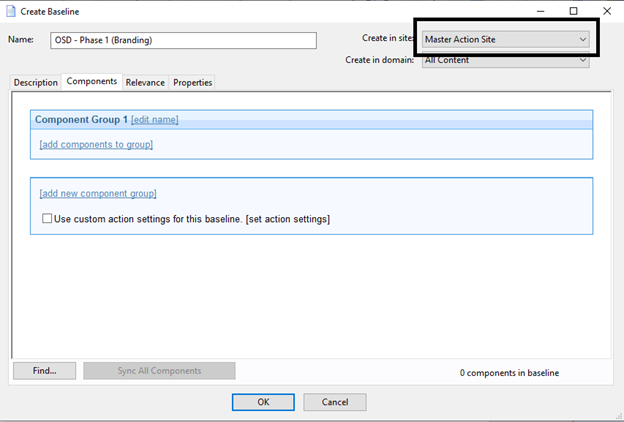
Task: Click the Create in site label
Action: click(x=388, y=38)
